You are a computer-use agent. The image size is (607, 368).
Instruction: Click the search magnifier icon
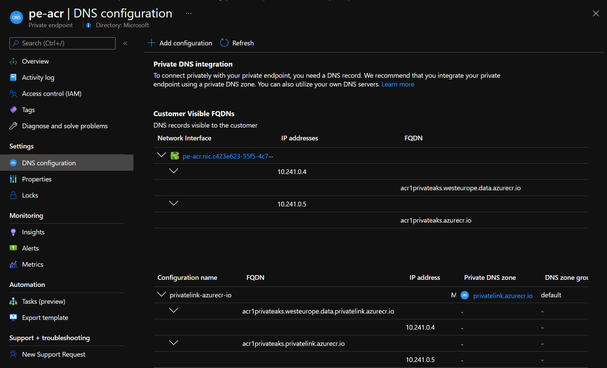click(15, 43)
